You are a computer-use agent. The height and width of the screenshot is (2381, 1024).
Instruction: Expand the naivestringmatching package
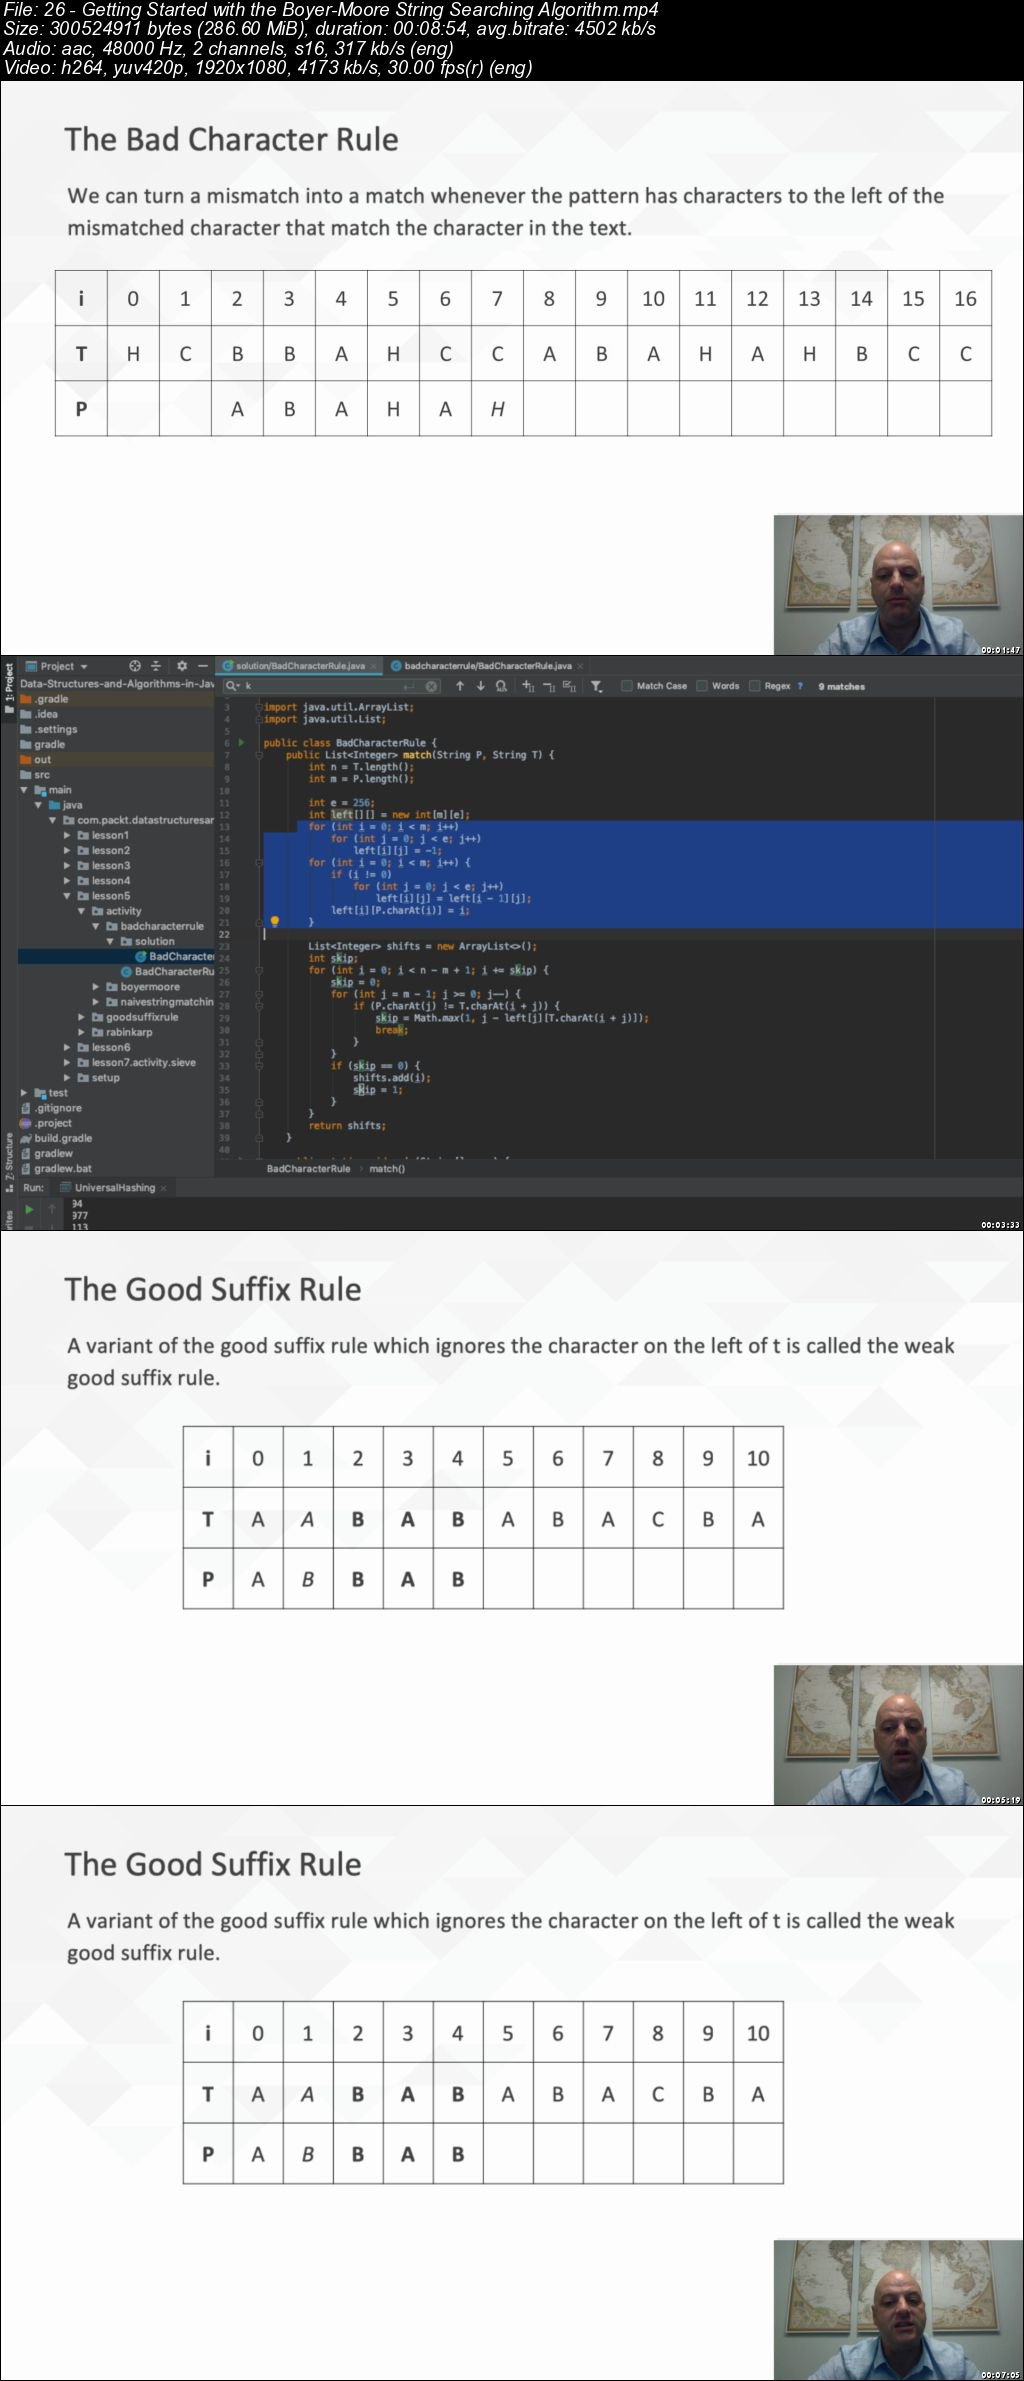[96, 1002]
